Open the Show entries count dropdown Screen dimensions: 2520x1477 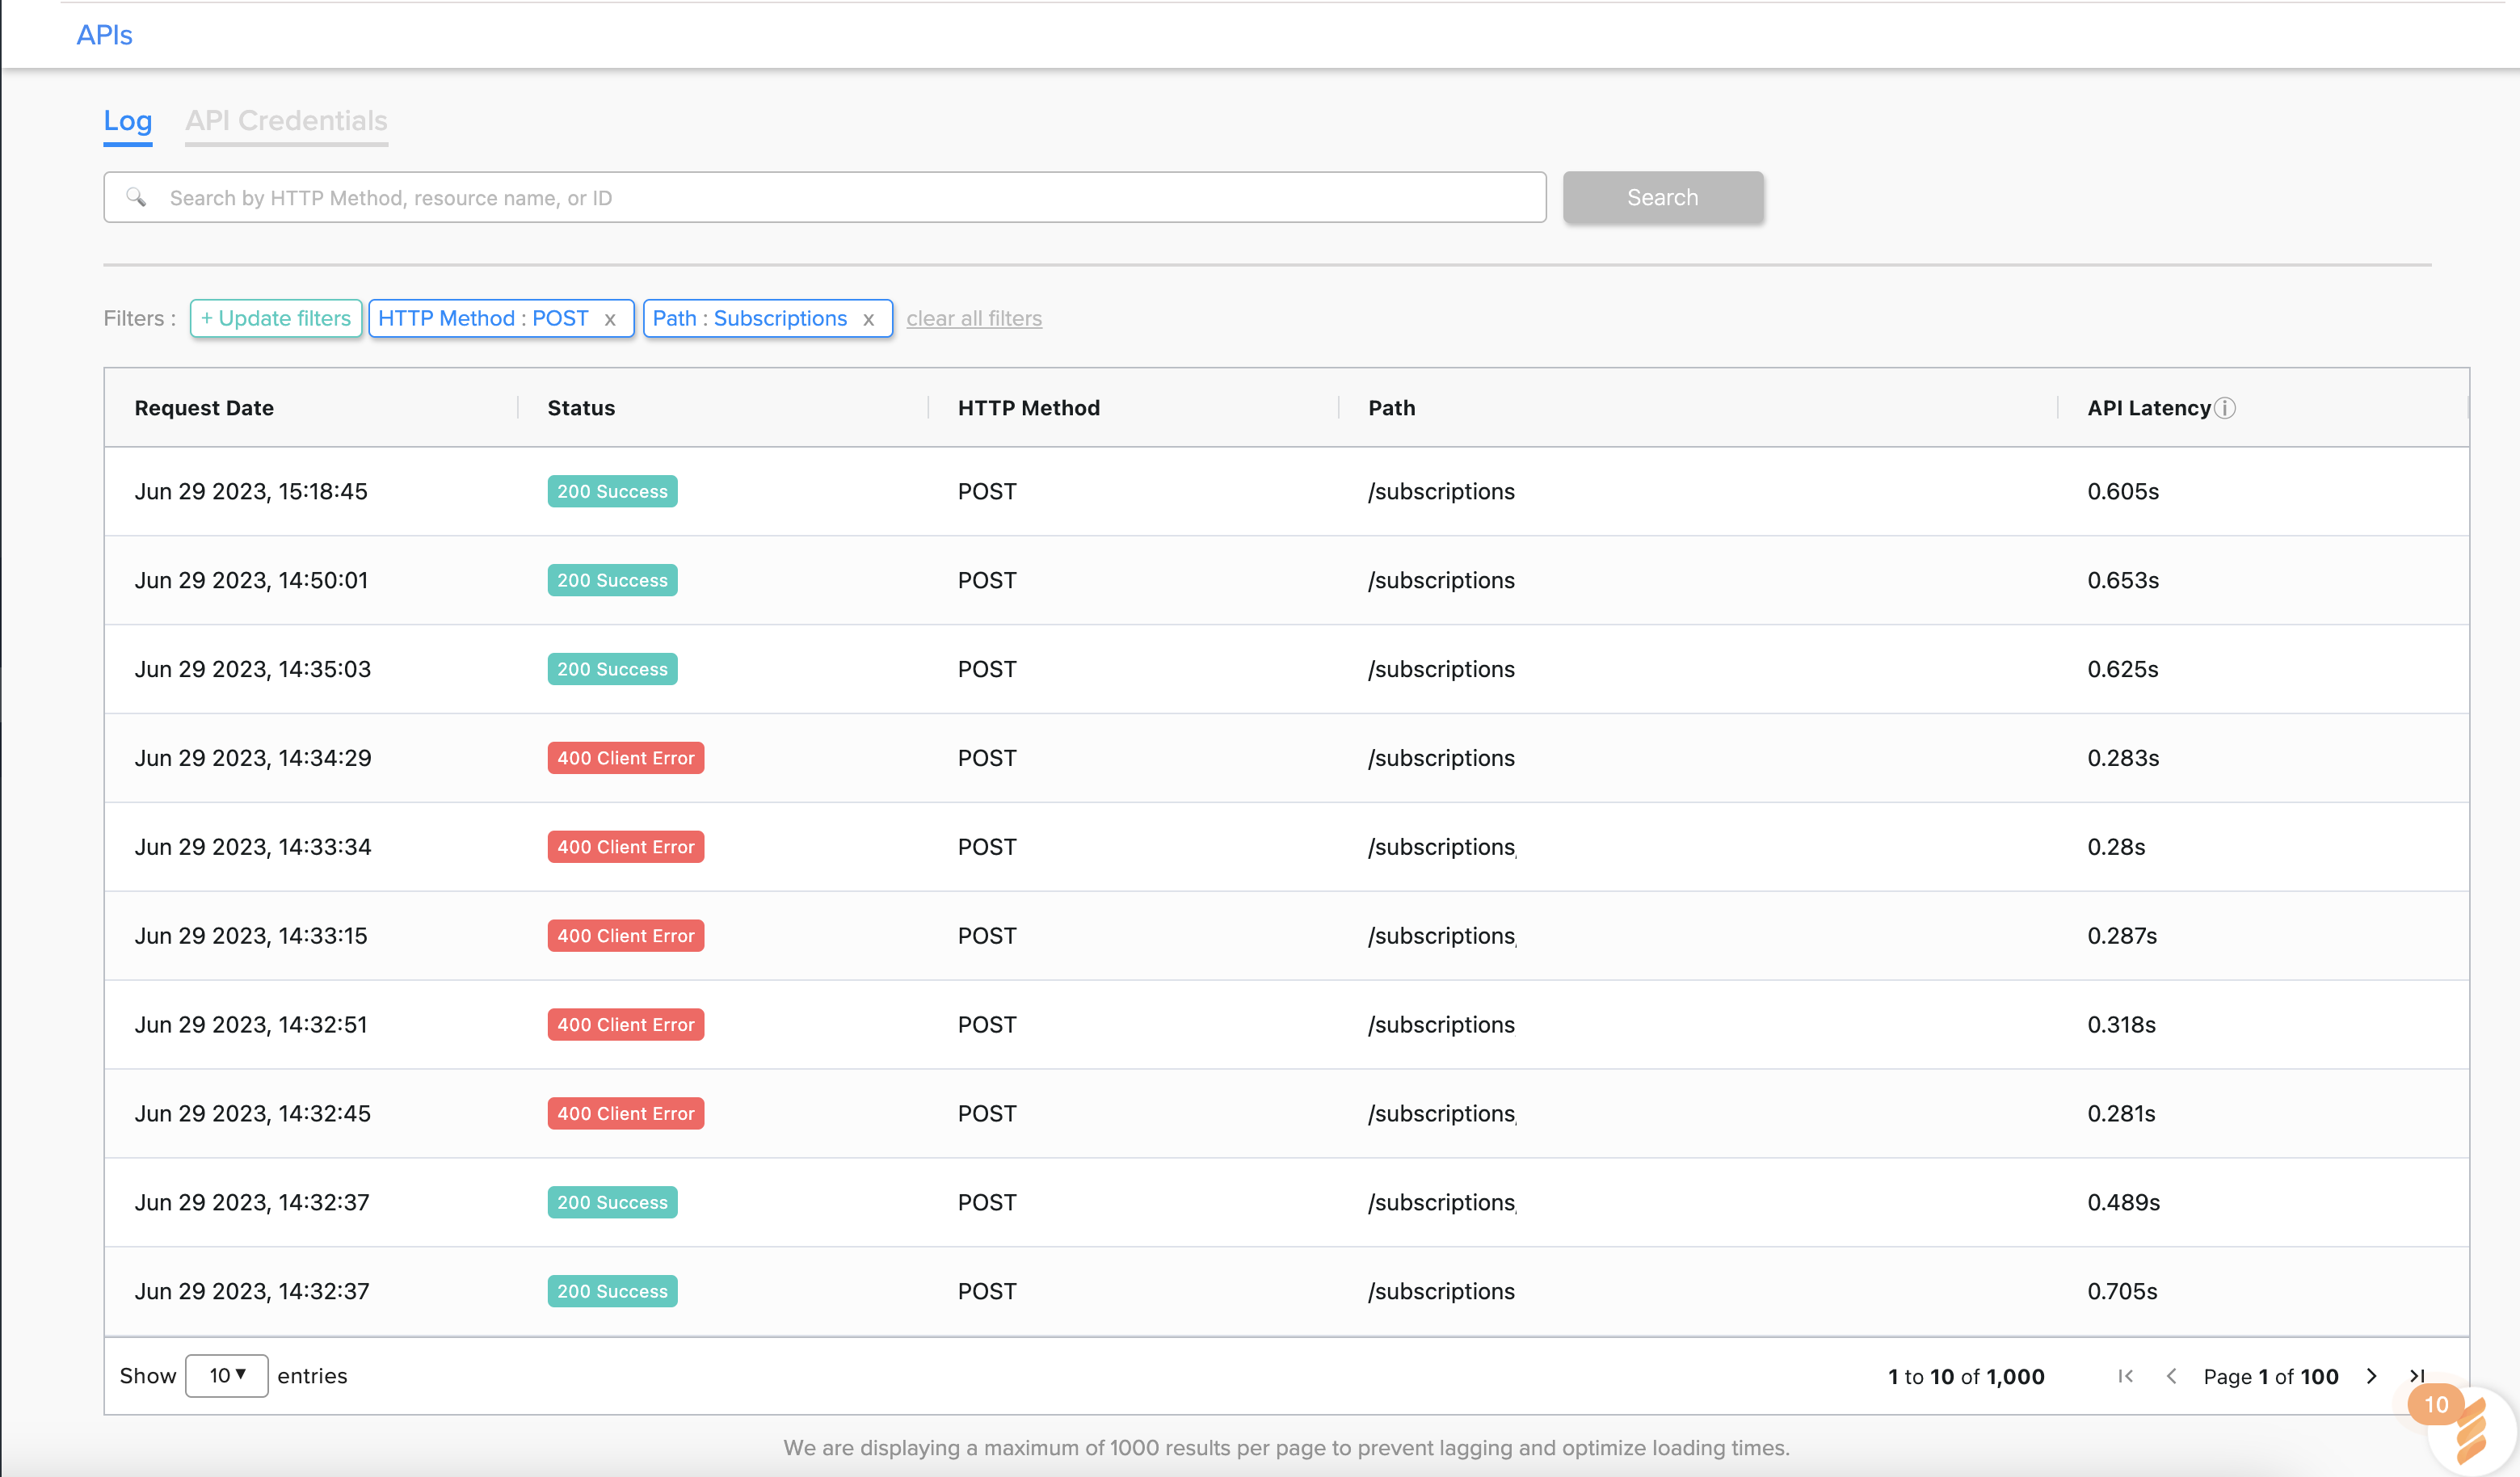coord(226,1376)
